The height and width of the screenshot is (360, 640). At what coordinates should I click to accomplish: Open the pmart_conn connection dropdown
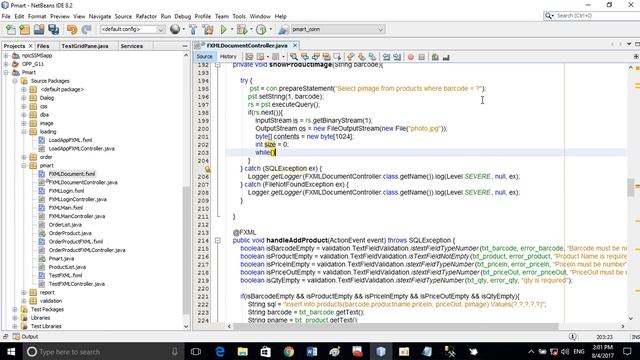(x=337, y=29)
